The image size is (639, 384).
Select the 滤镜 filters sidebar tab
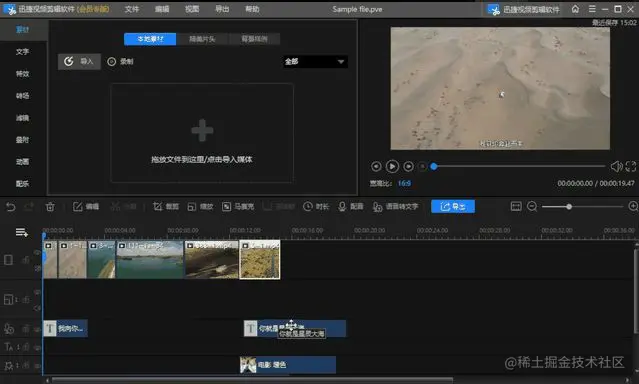click(x=23, y=118)
